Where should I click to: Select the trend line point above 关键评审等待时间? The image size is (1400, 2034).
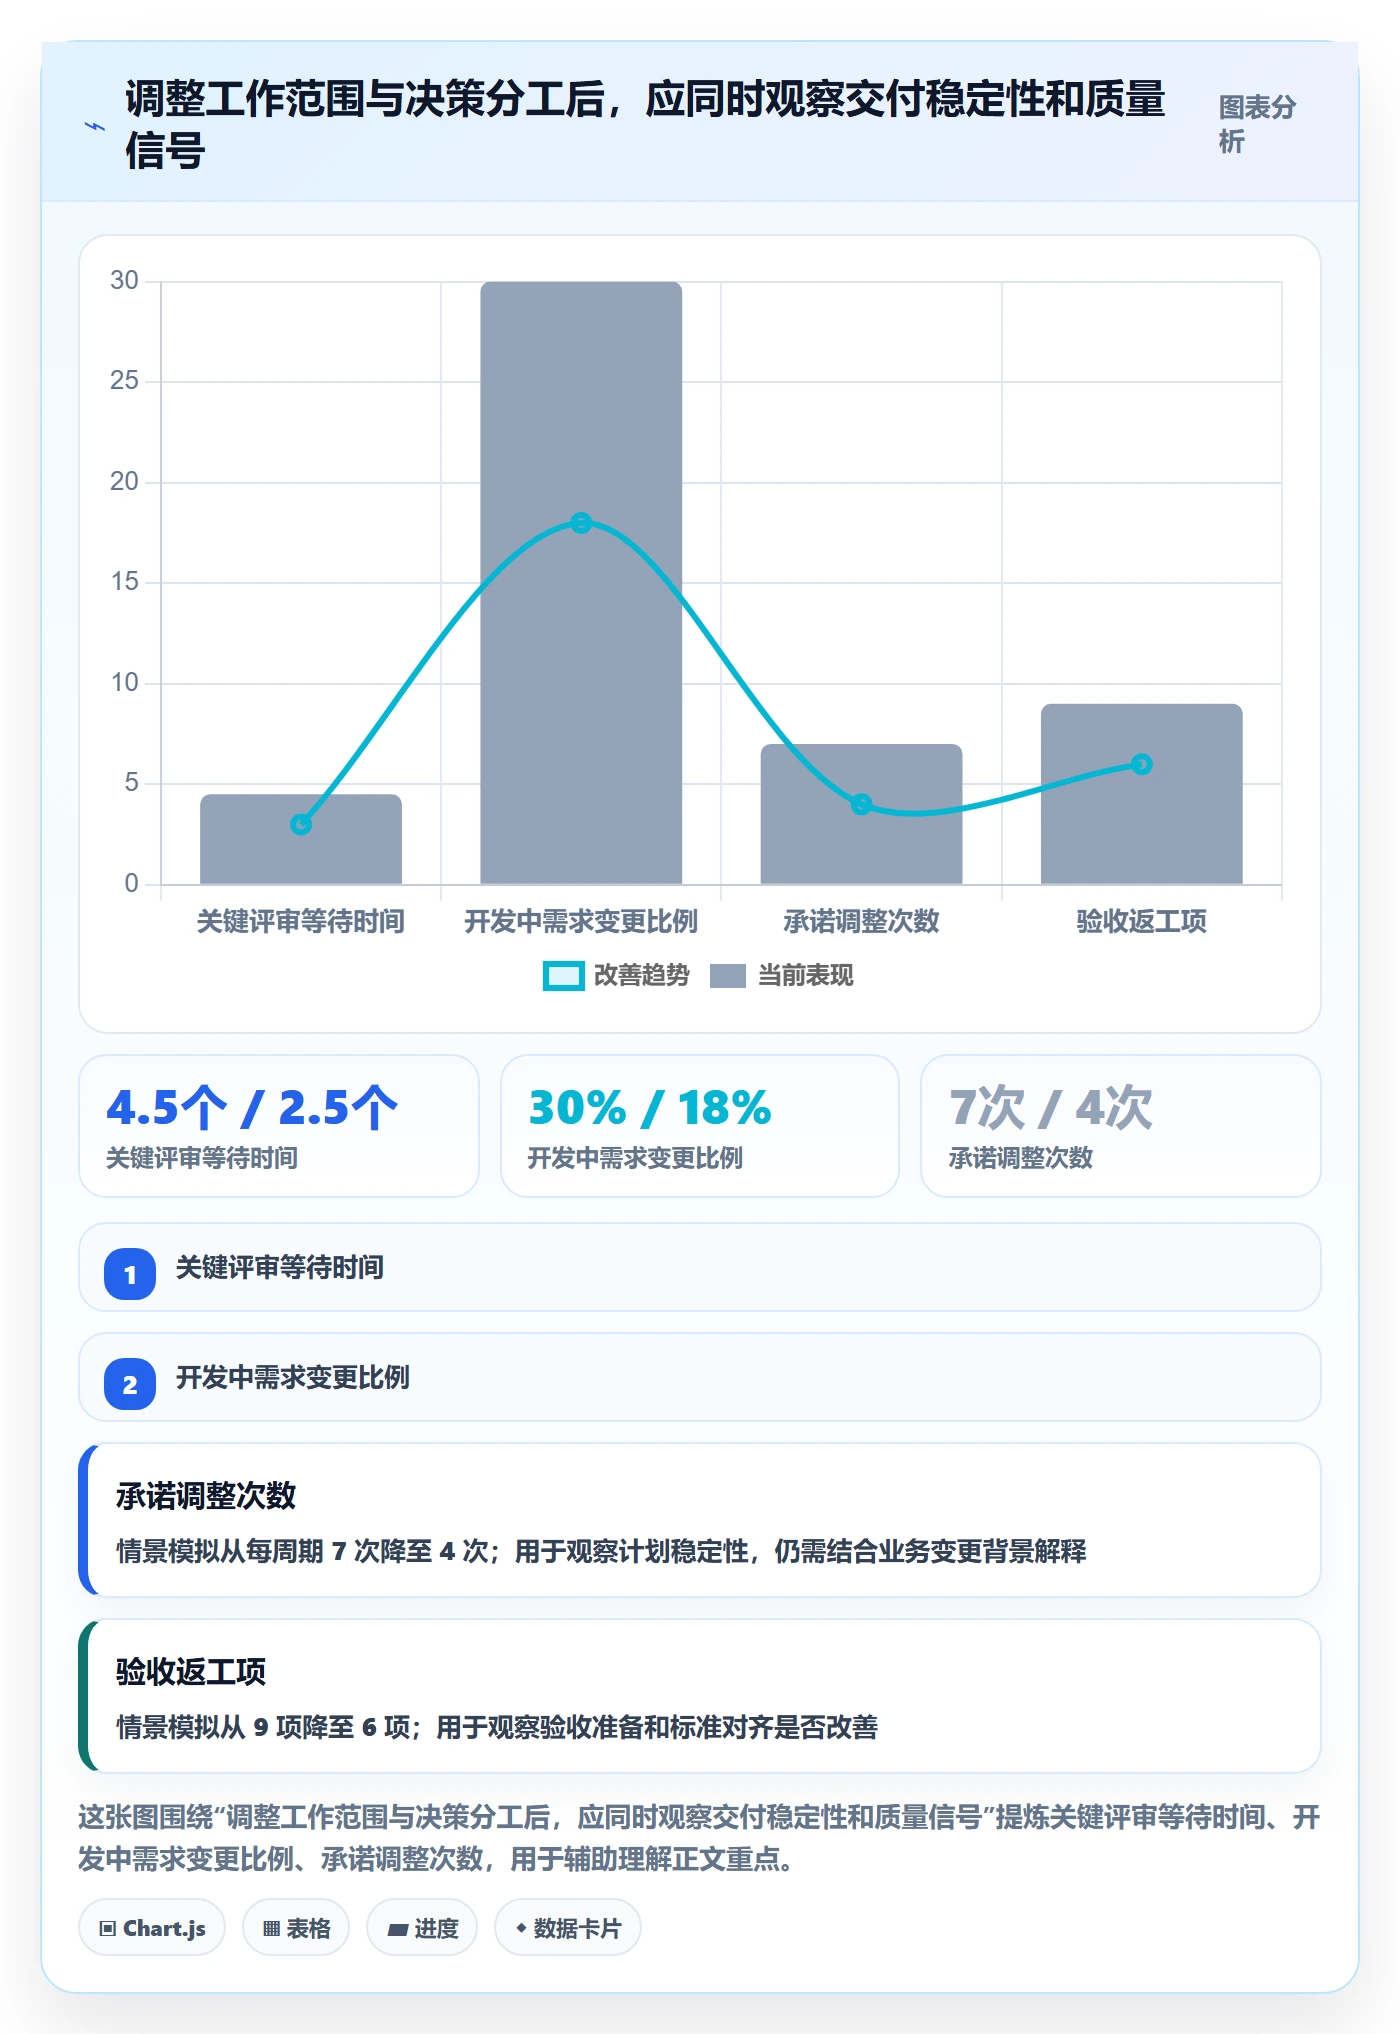click(301, 824)
